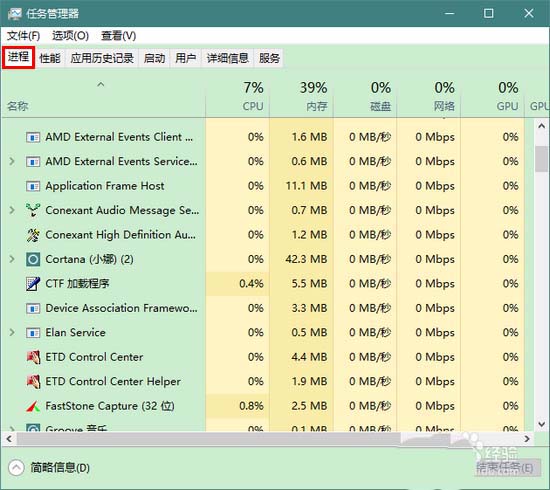The image size is (550, 490).
Task: Switch to the 用户 tab
Action: (186, 58)
